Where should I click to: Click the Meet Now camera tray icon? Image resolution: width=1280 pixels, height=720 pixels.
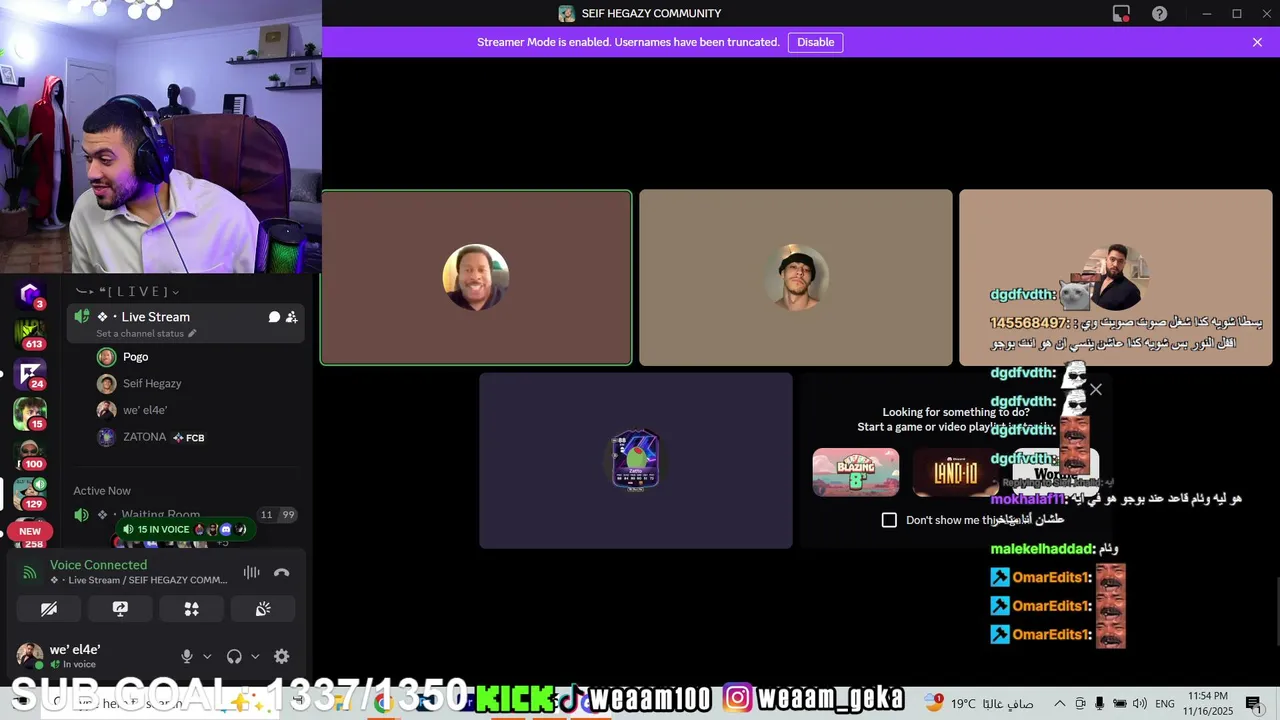click(x=1081, y=704)
